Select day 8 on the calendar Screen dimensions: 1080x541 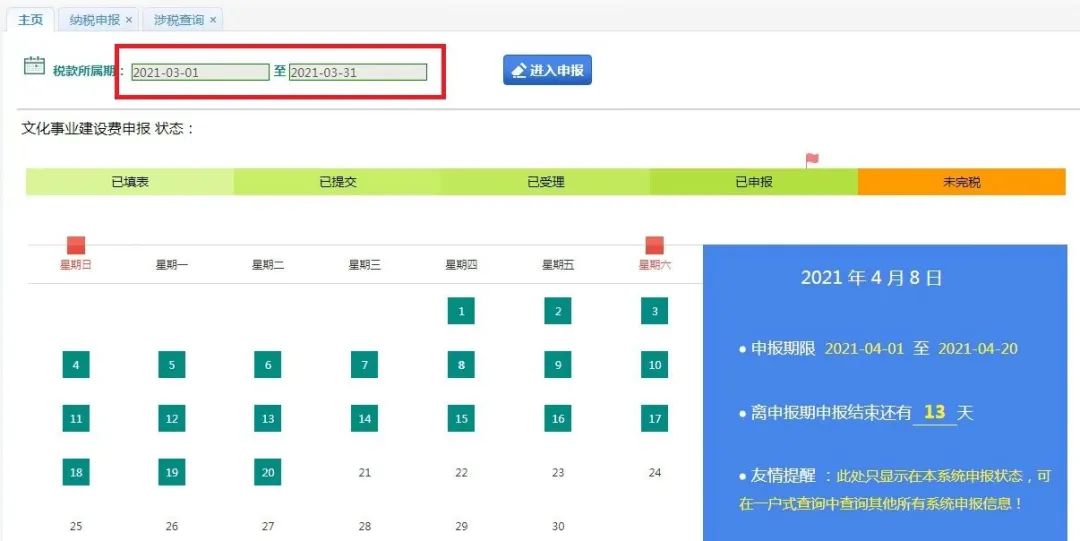click(461, 365)
